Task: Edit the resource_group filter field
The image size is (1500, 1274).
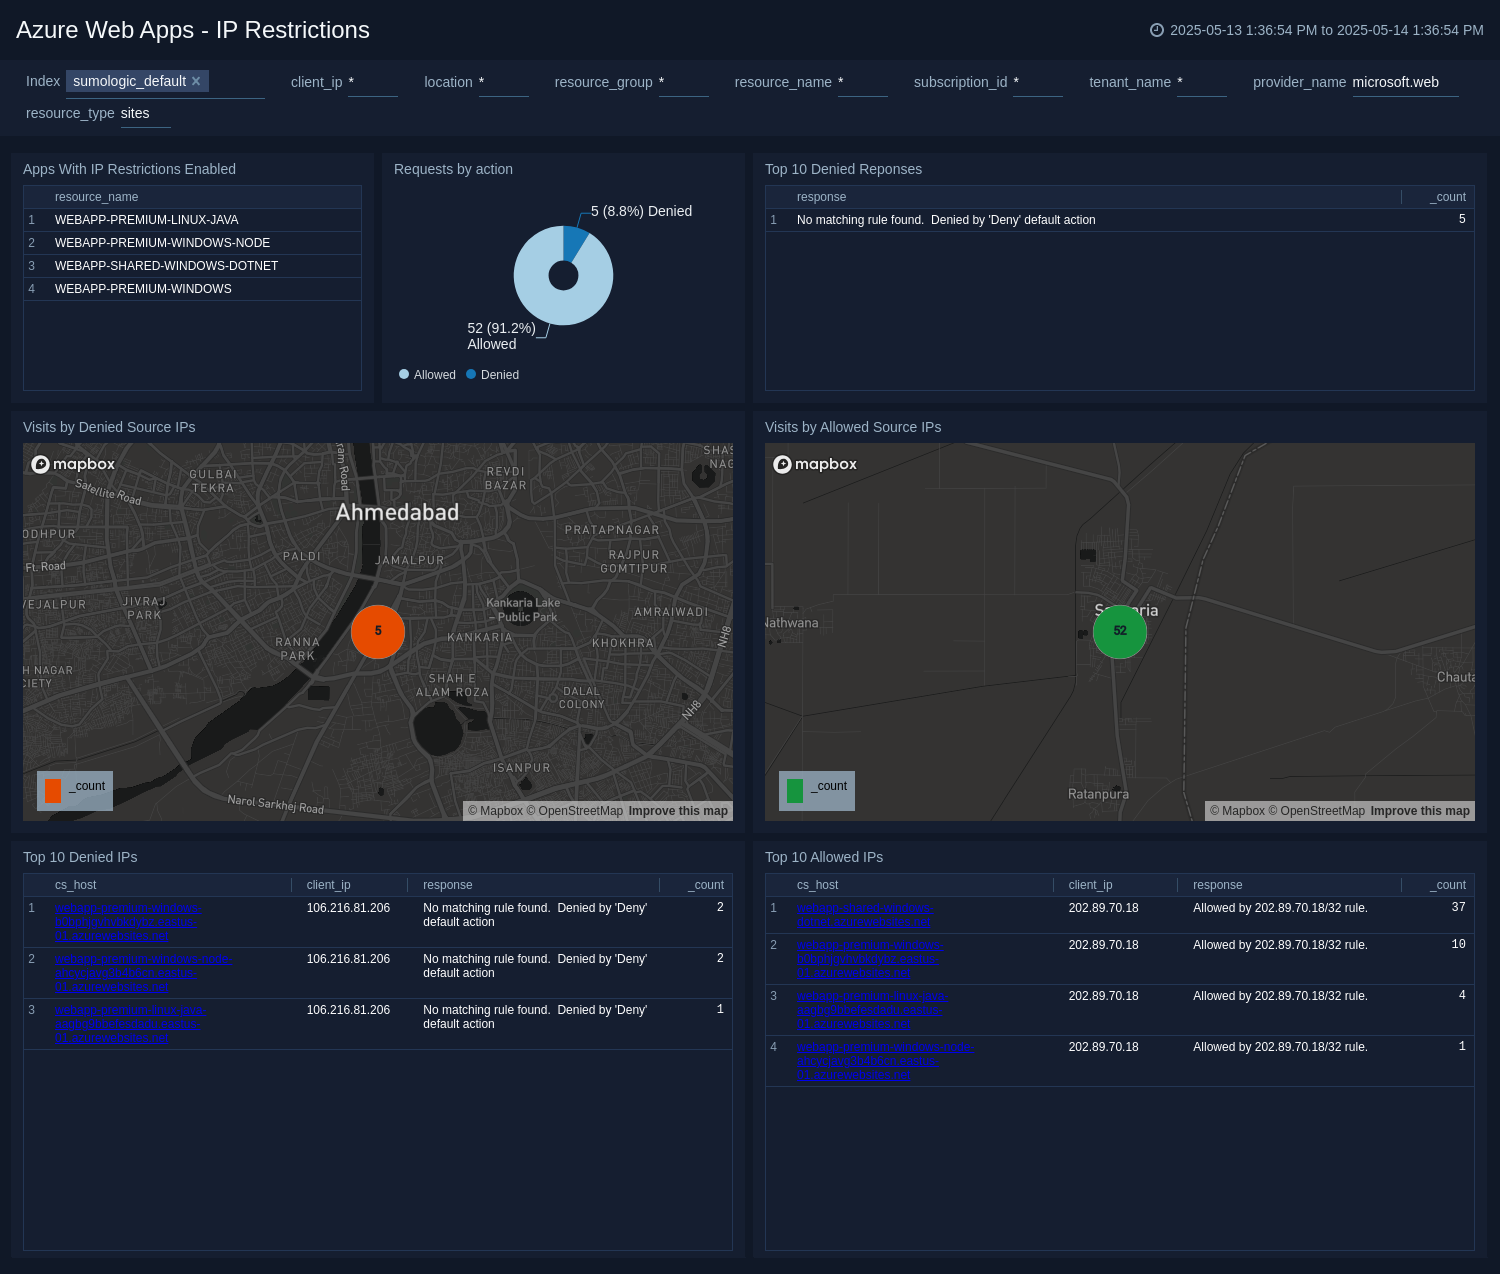Action: coord(683,82)
